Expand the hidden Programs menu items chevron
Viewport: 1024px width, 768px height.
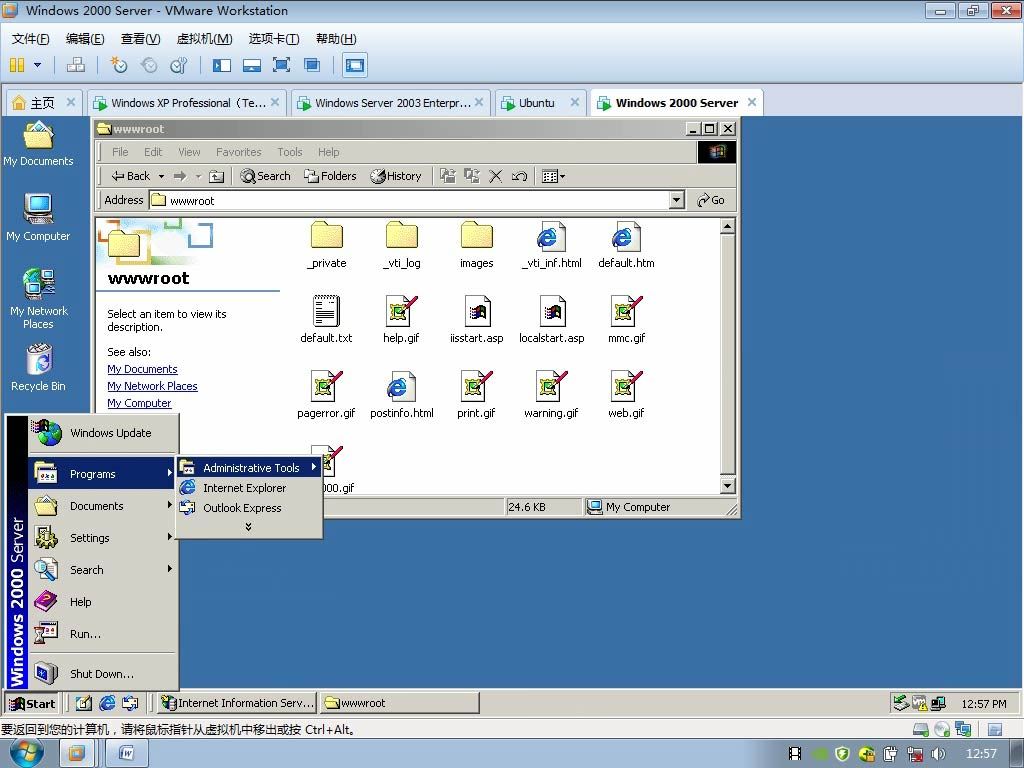click(x=248, y=527)
